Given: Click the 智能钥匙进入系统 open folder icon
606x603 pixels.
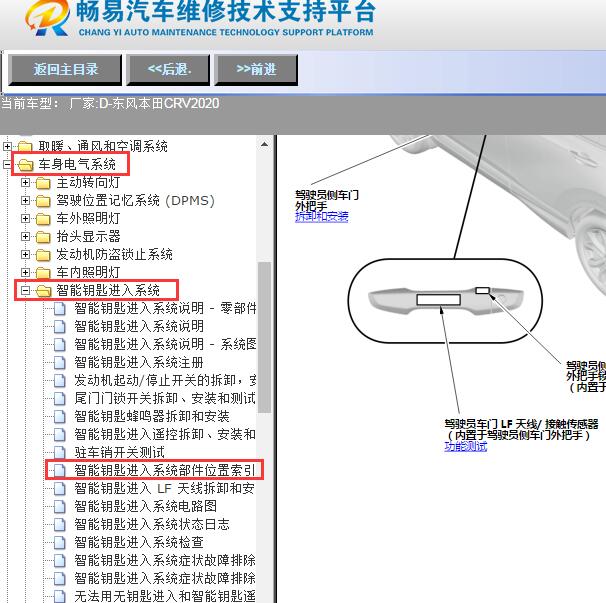Looking at the screenshot, I should point(44,291).
